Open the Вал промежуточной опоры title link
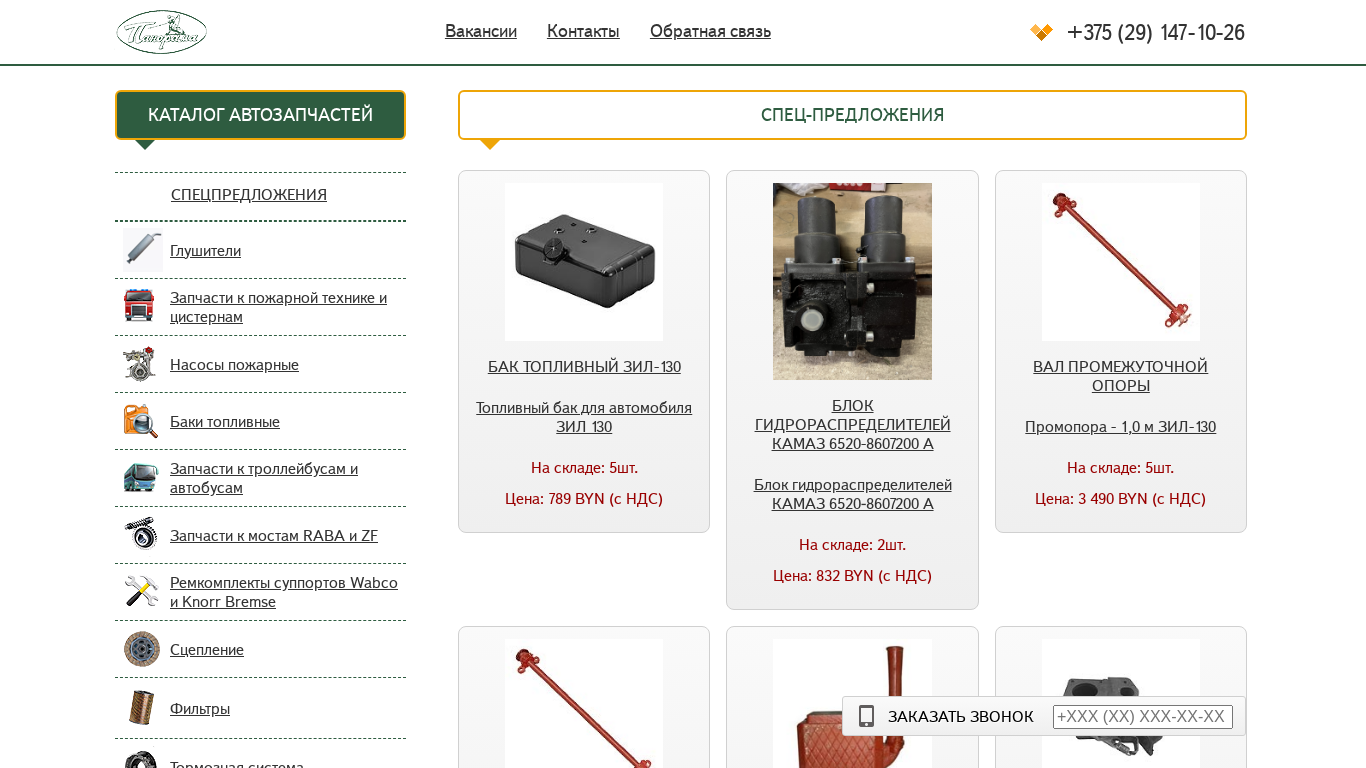This screenshot has height=768, width=1366. click(x=1121, y=376)
